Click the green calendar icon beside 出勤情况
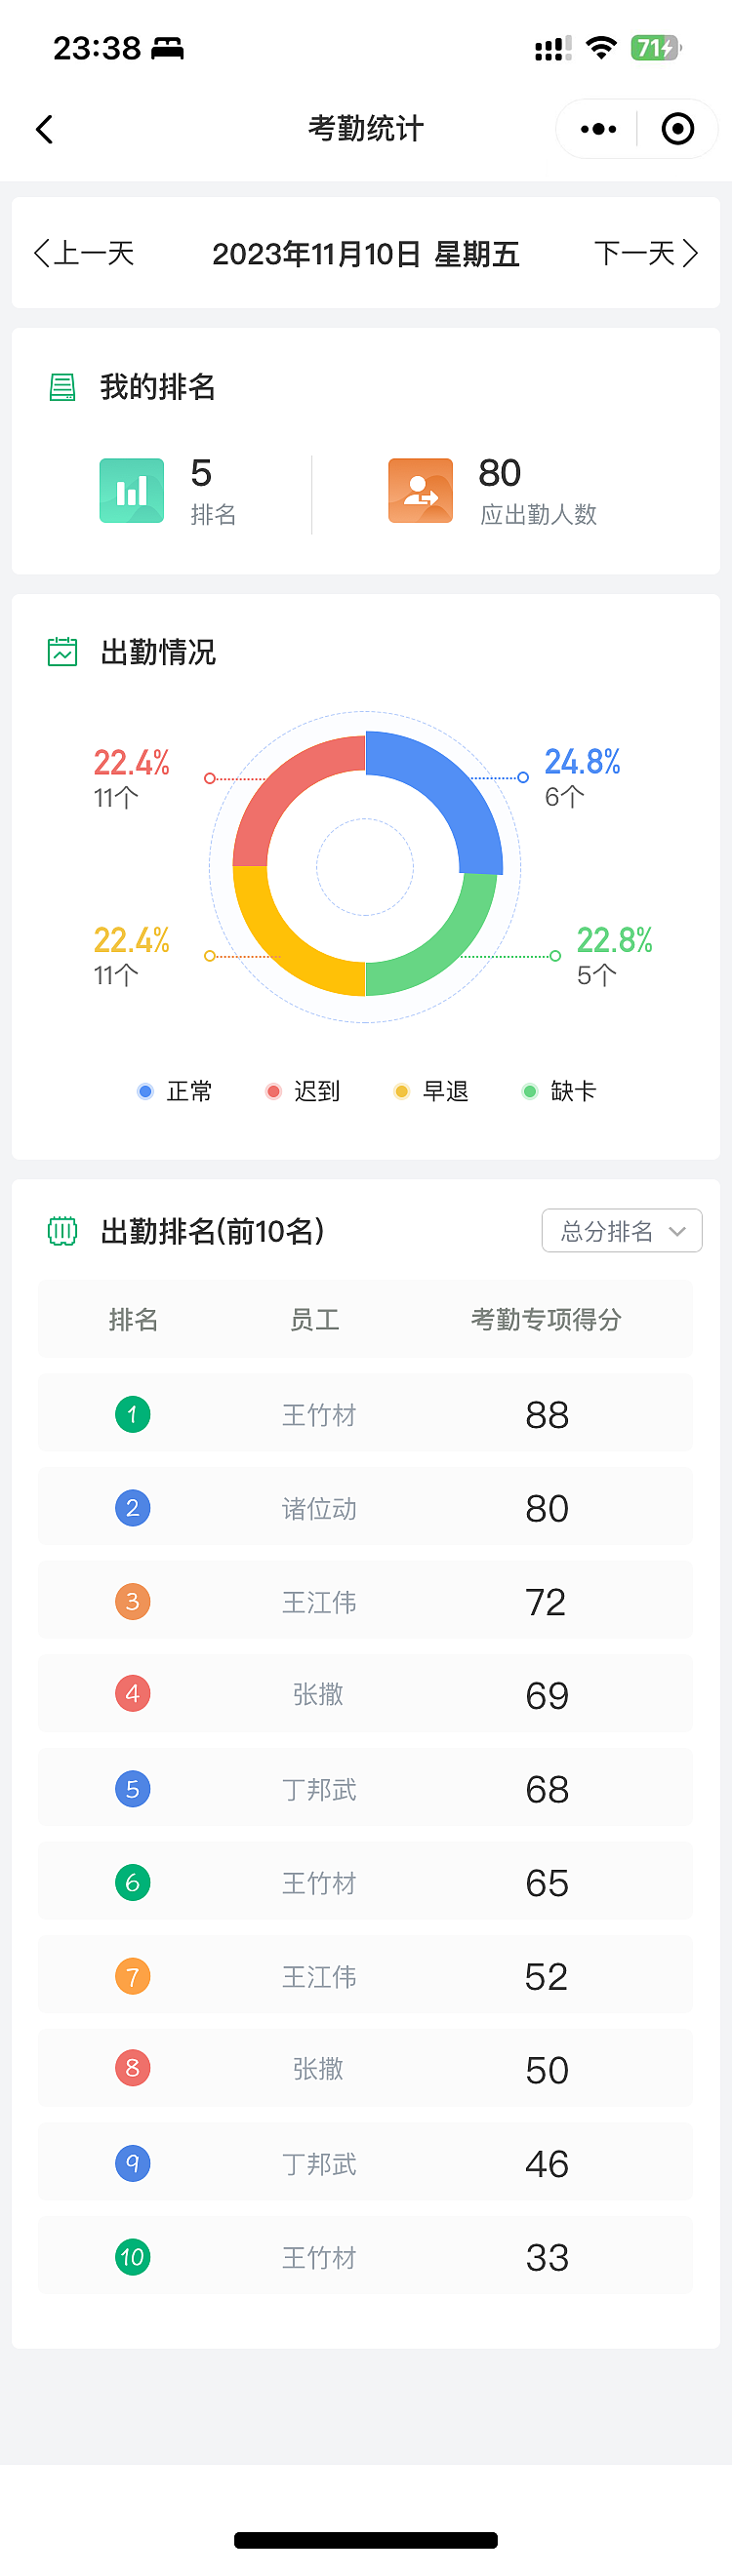Screen dimensions: 732x2576 62,650
